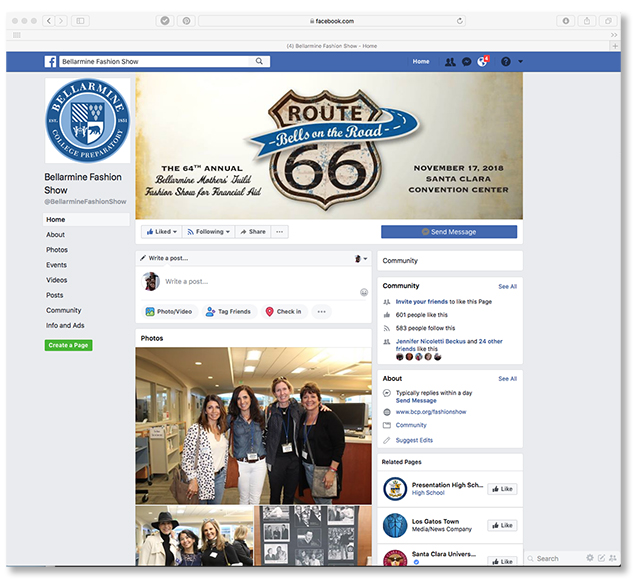
Task: Open chat settings gear icon
Action: [x=590, y=558]
